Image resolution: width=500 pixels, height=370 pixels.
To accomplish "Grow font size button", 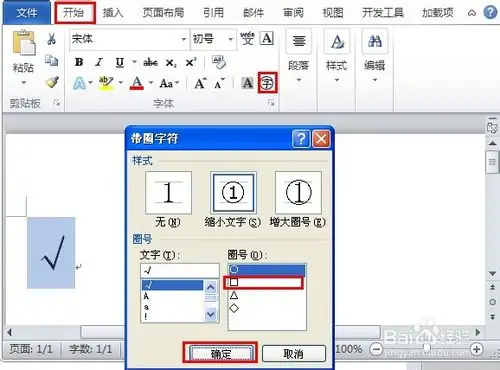I will click(201, 83).
